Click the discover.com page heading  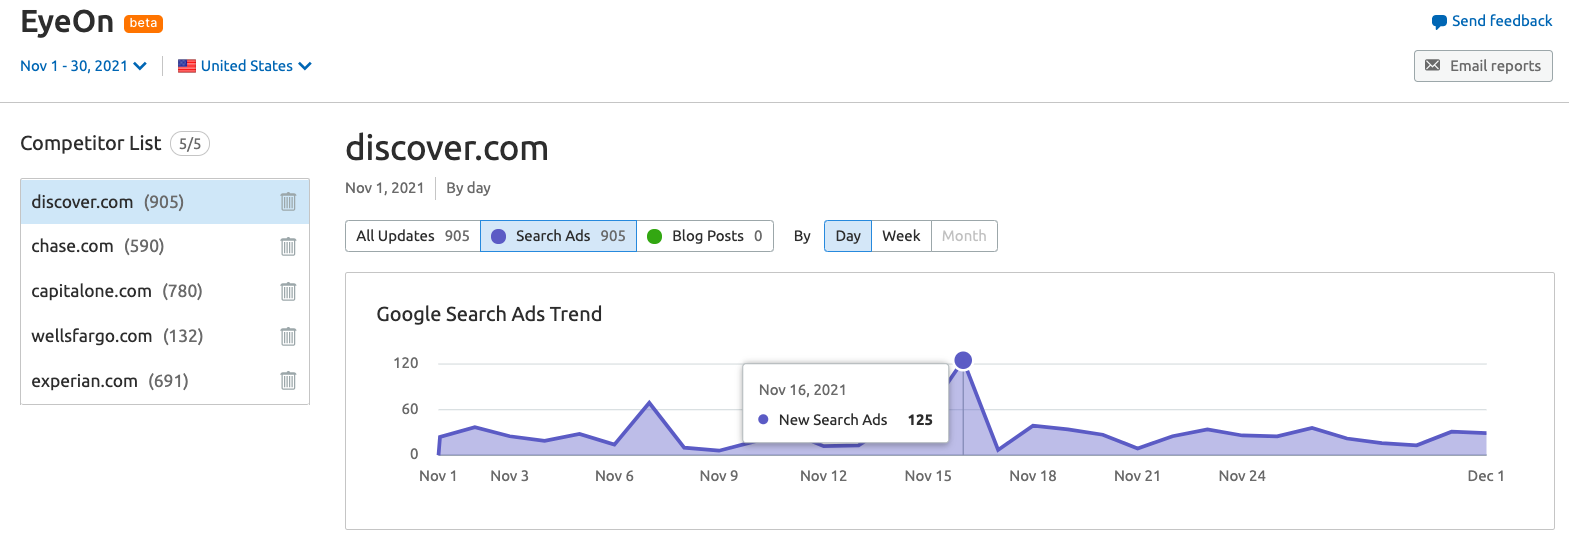[x=447, y=148]
